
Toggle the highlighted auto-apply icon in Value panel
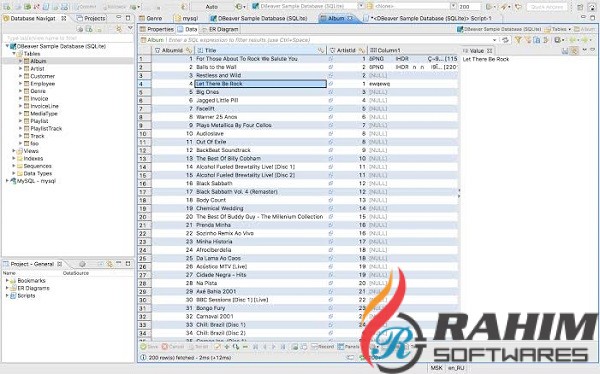point(574,51)
